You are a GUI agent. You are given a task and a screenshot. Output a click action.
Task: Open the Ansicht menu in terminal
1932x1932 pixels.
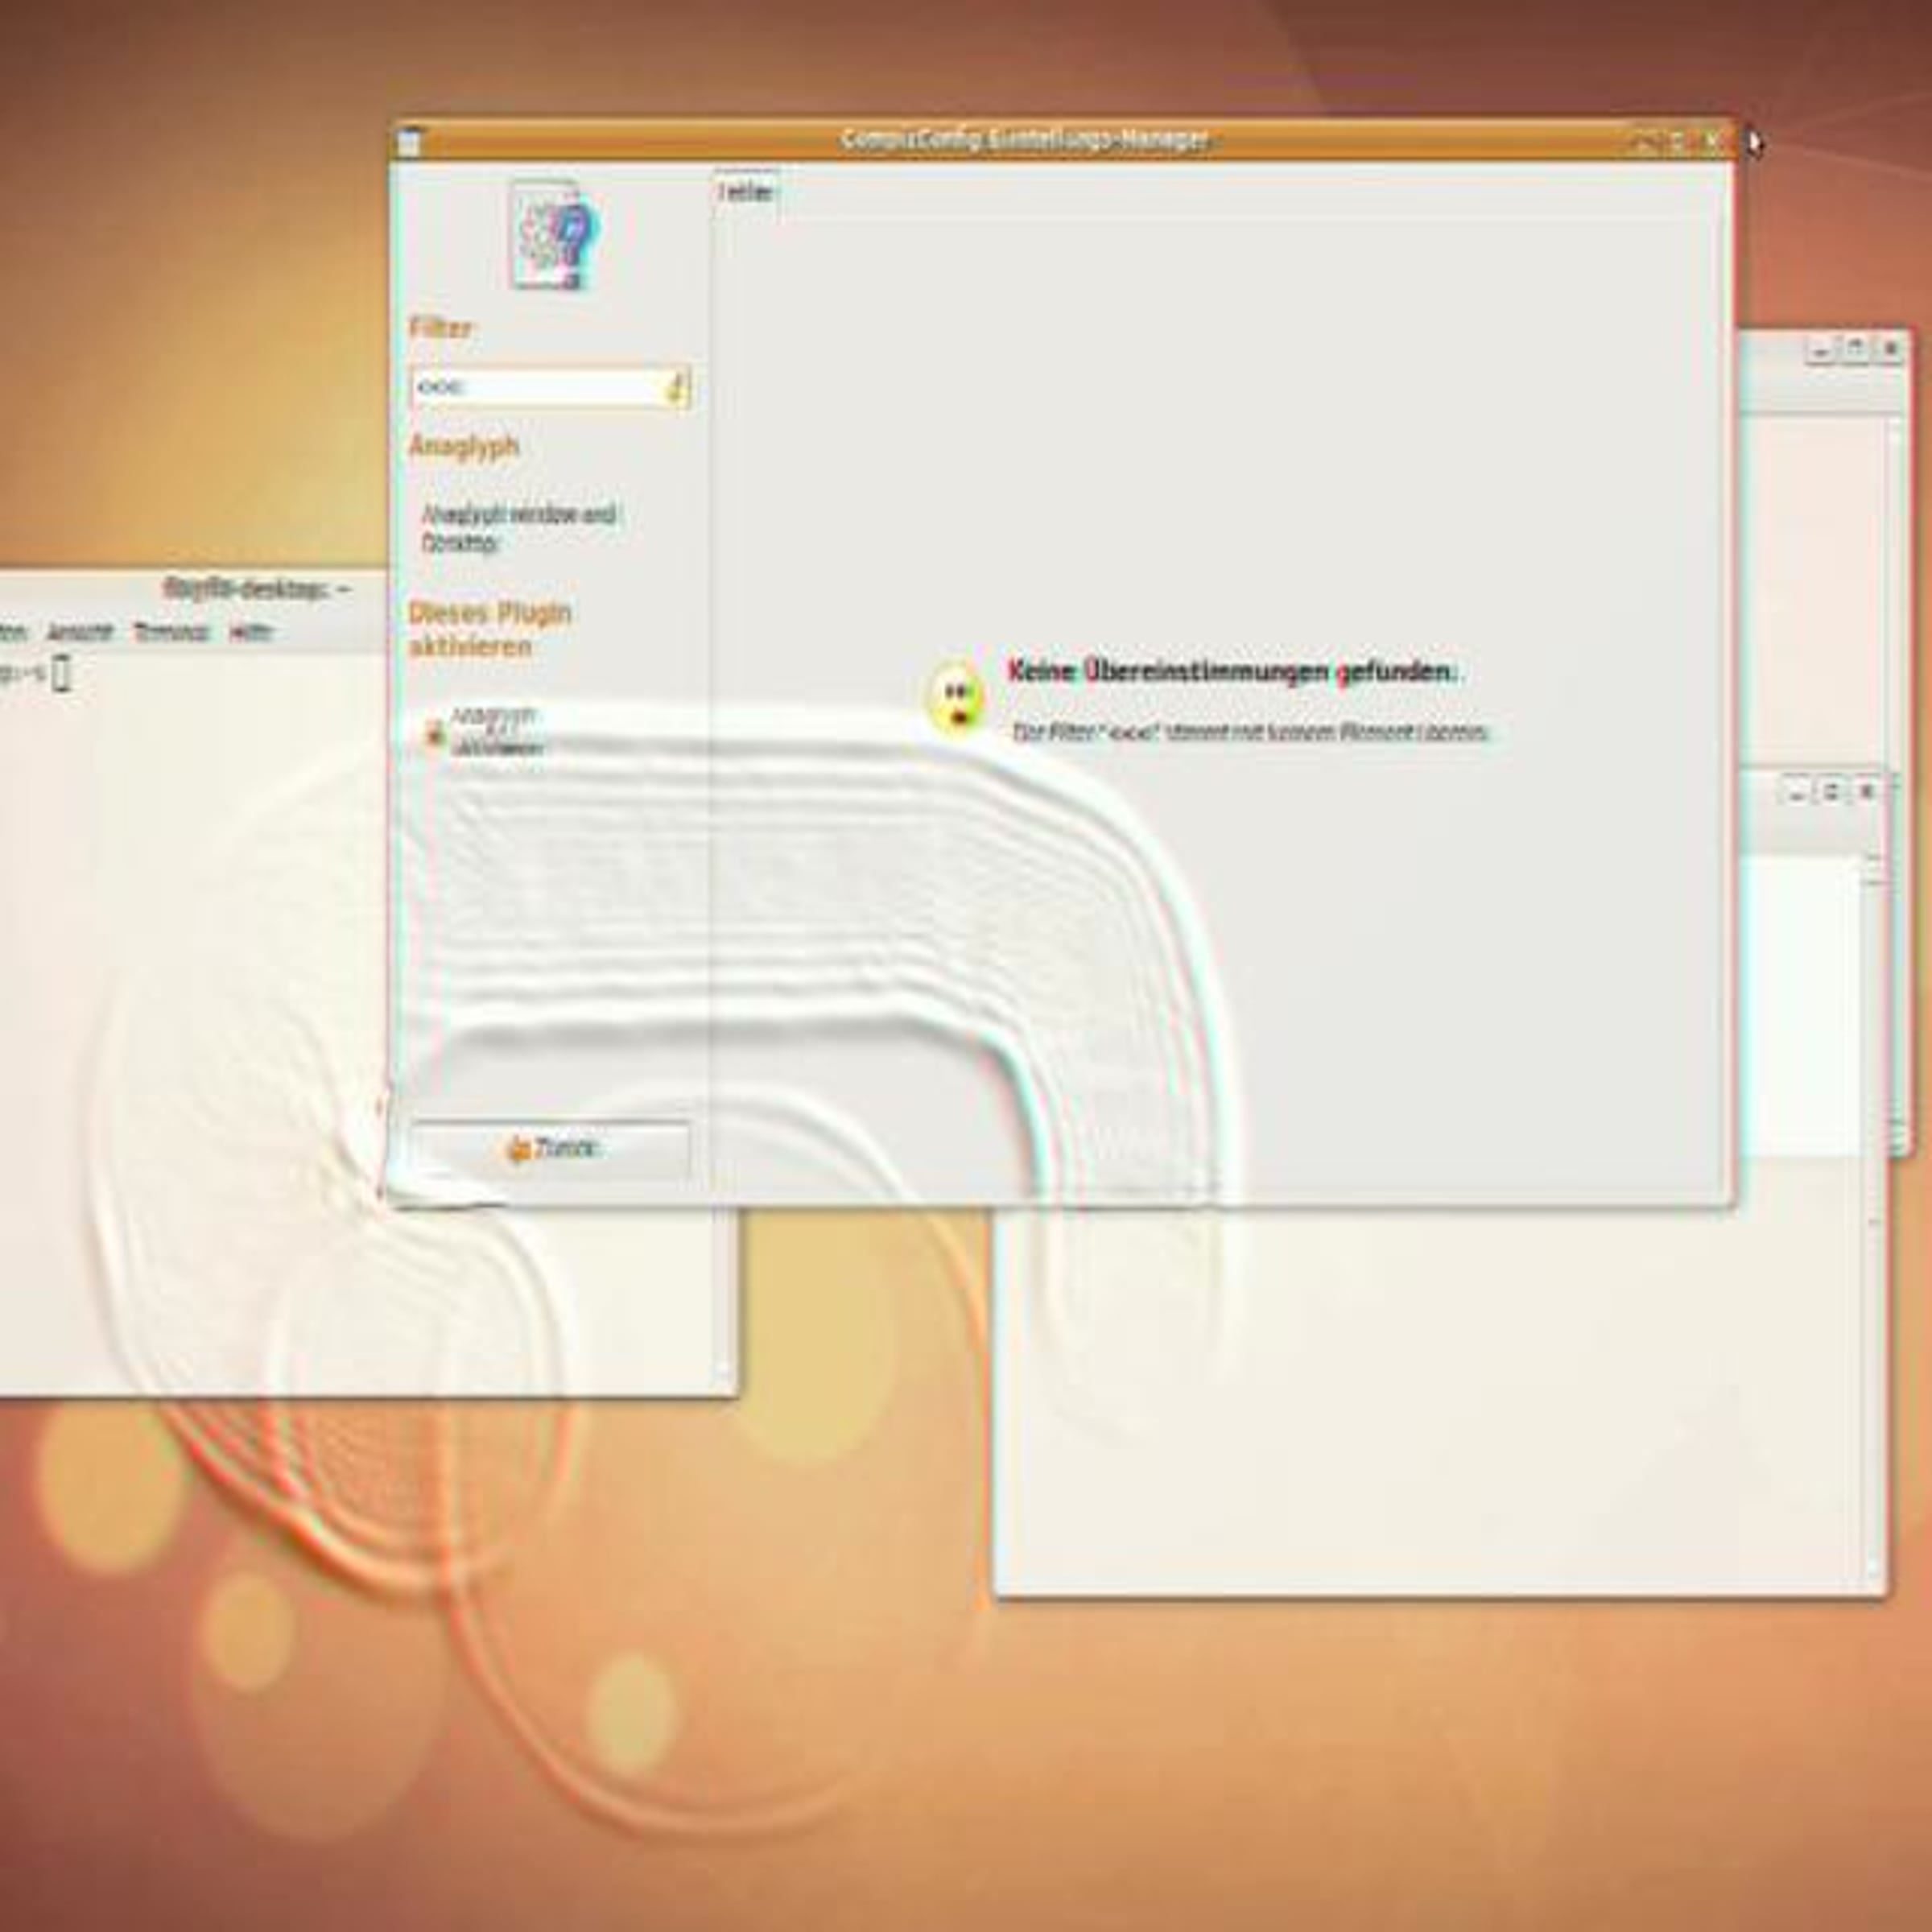[80, 632]
